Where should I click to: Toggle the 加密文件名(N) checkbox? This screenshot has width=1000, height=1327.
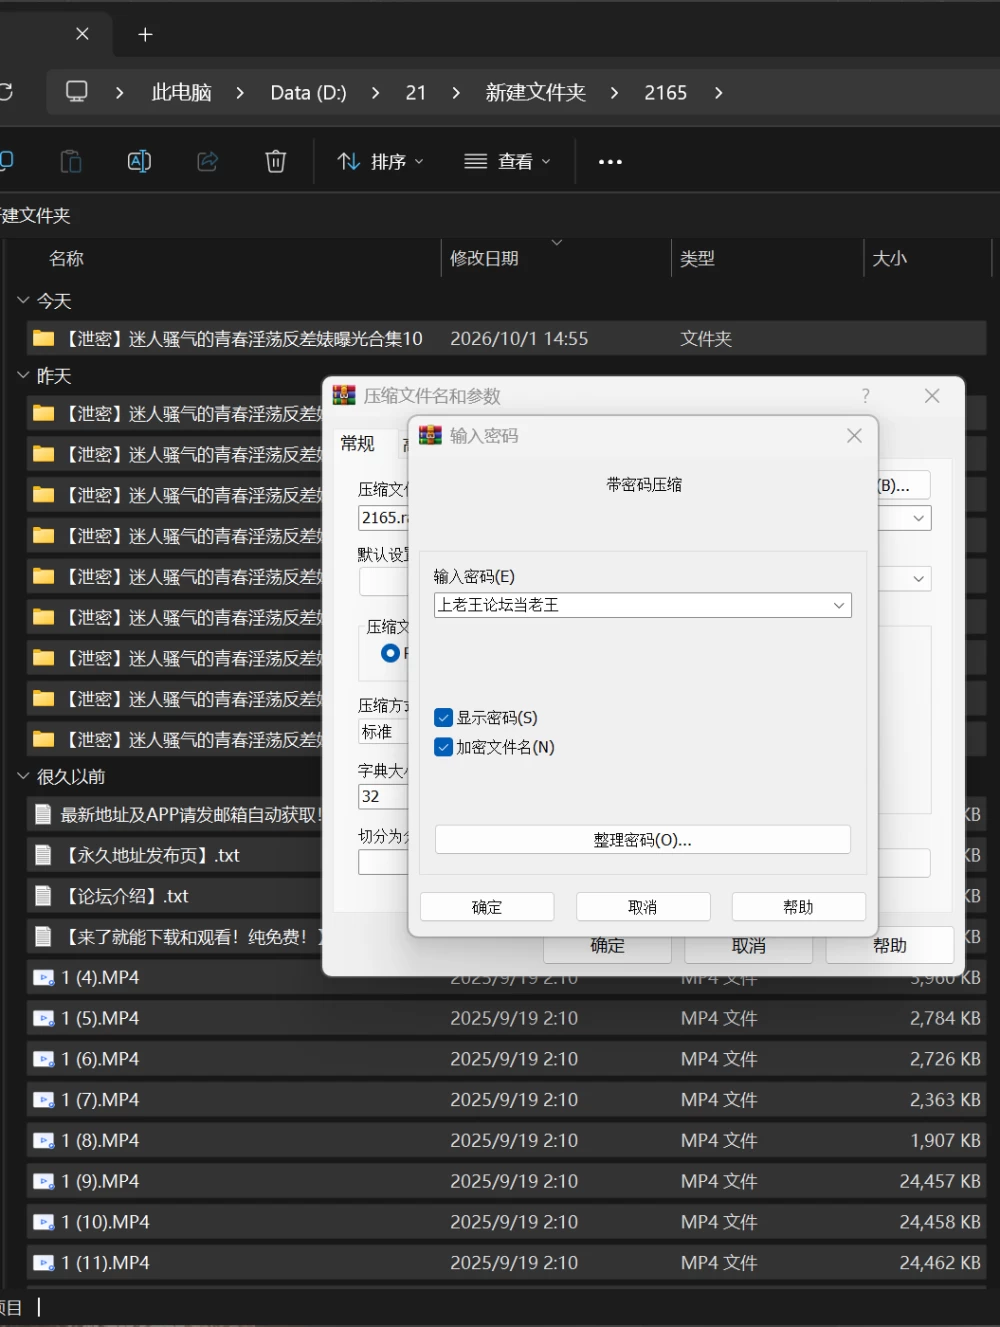coord(444,747)
